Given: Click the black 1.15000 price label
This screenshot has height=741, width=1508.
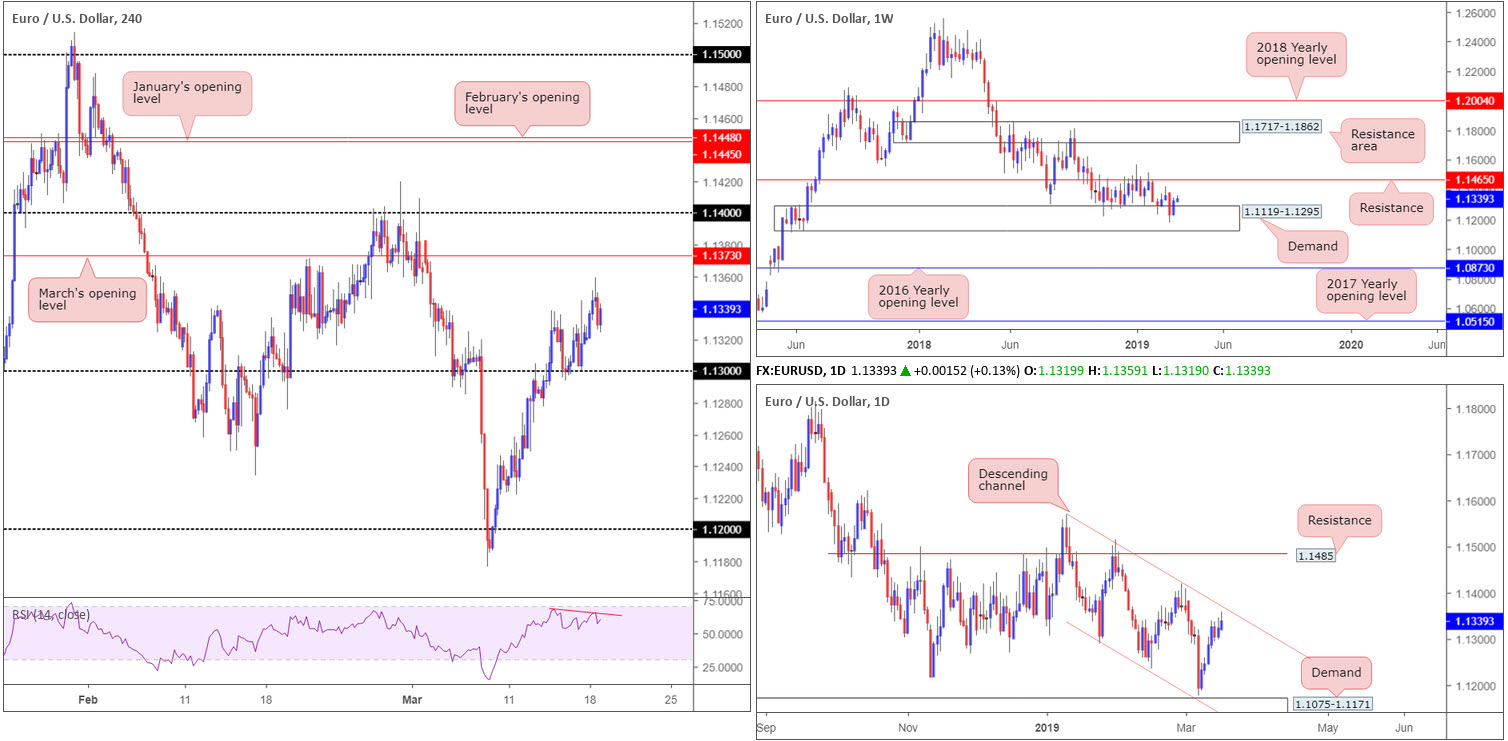Looking at the screenshot, I should tap(723, 54).
